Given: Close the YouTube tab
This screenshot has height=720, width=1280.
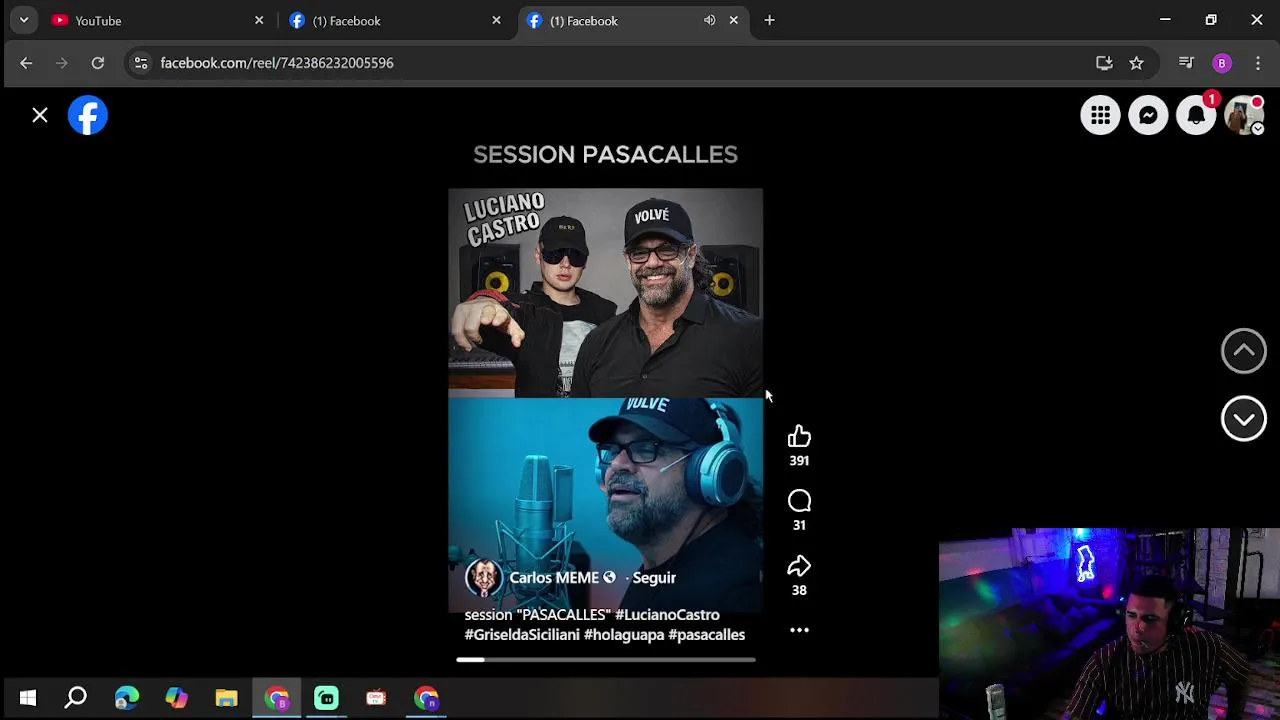Looking at the screenshot, I should (259, 20).
